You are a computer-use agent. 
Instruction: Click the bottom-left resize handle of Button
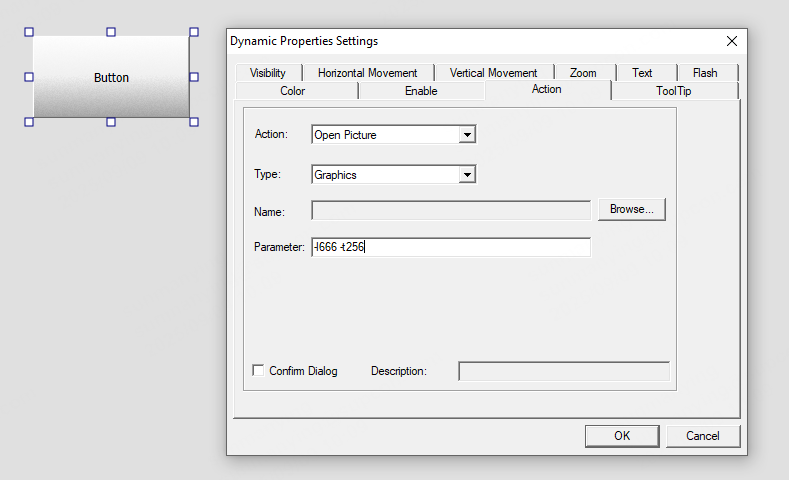(x=29, y=122)
